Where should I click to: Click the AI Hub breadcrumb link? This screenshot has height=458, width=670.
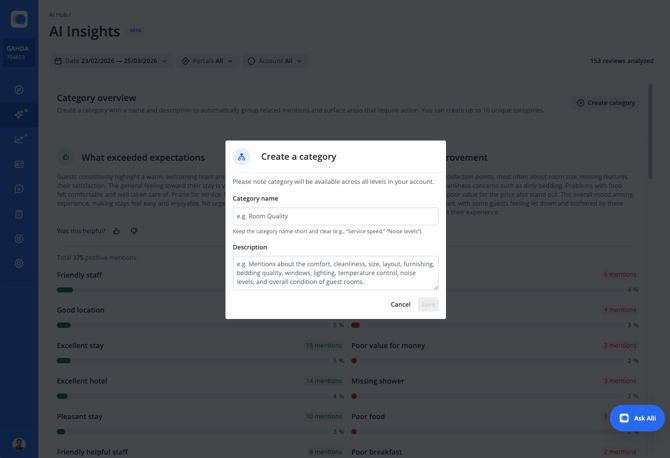click(x=59, y=15)
